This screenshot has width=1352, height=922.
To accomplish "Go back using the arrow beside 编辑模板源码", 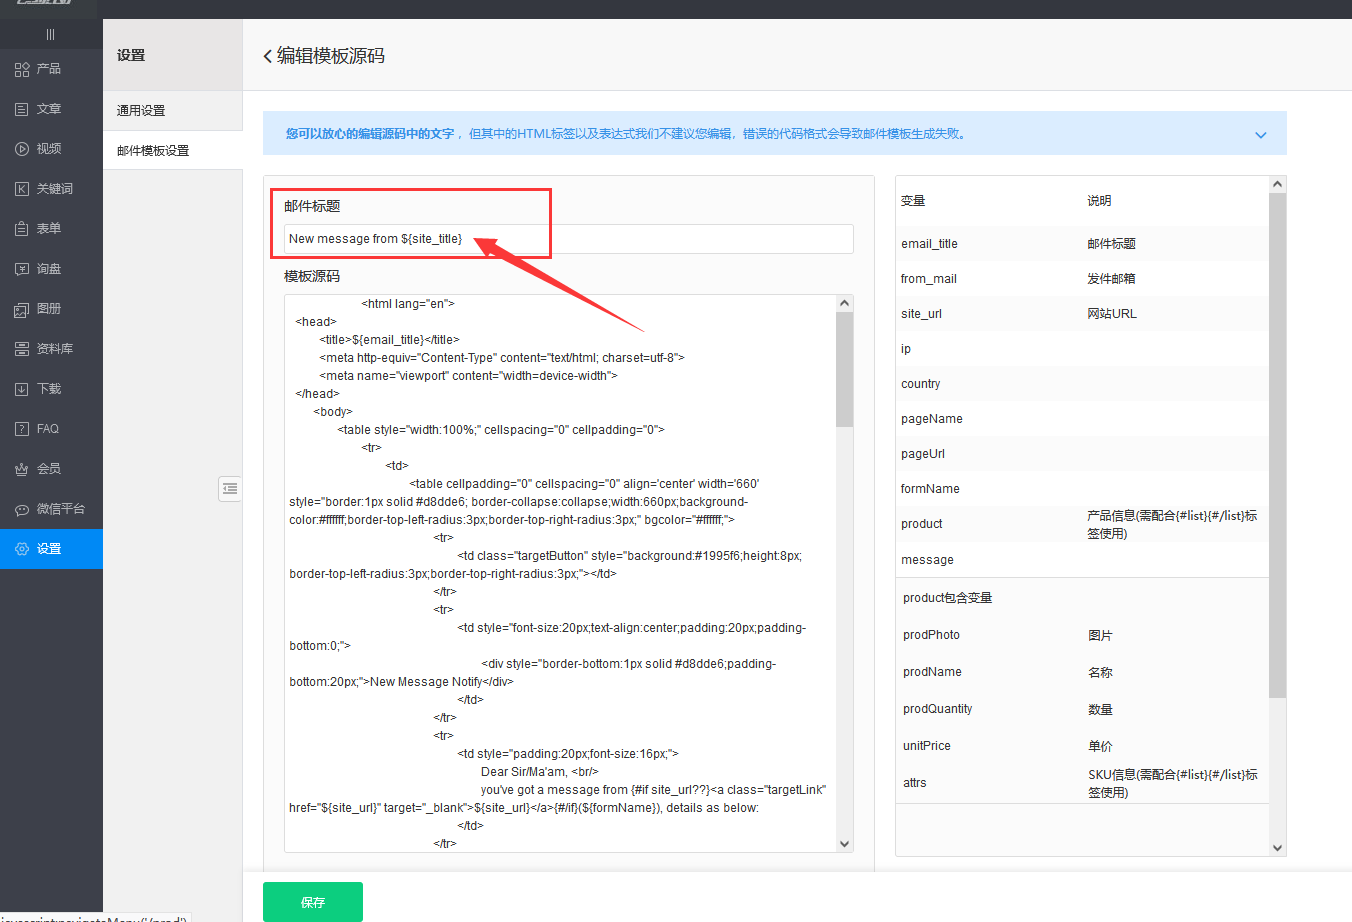I will (267, 56).
